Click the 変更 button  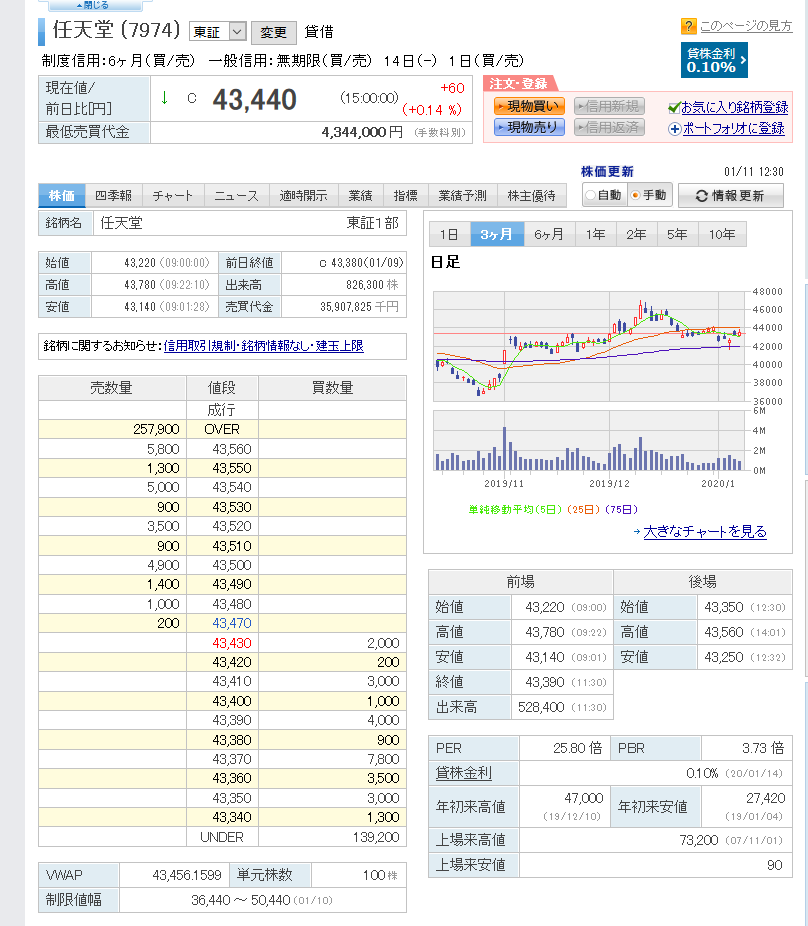point(273,32)
